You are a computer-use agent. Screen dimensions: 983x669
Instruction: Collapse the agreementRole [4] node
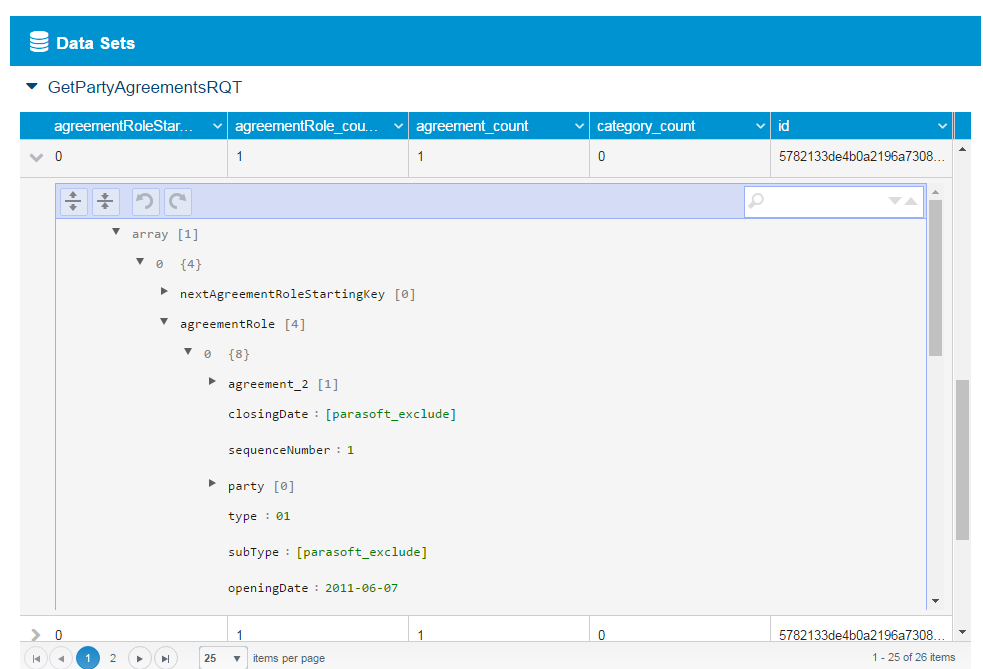click(164, 322)
